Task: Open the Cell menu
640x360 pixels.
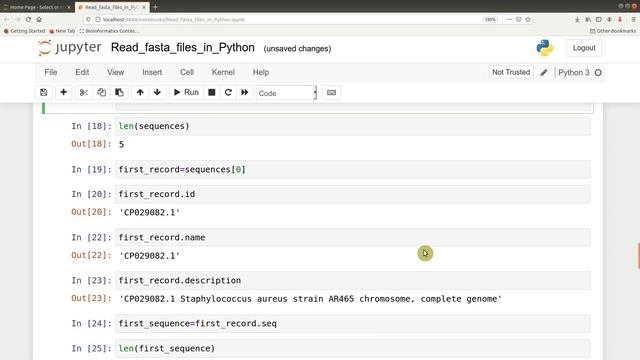Action: tap(187, 72)
